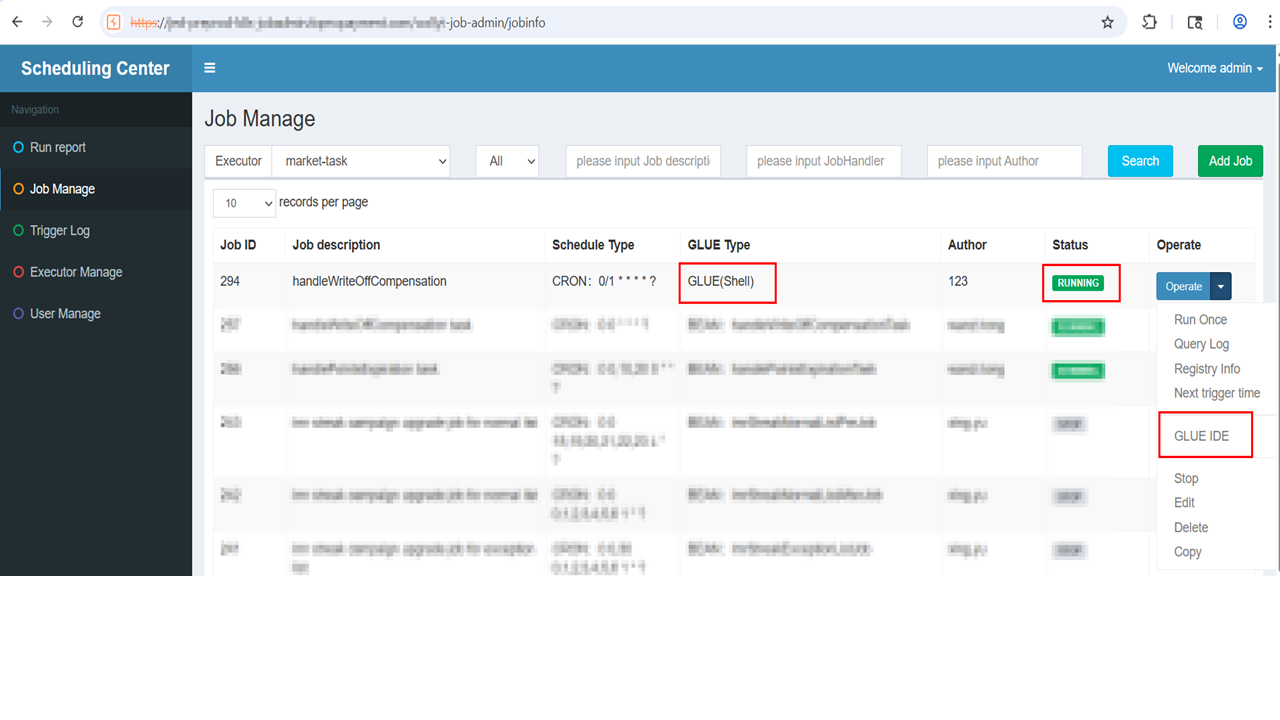Open the browser media control icon
This screenshot has width=1280, height=720.
pos(1195,22)
